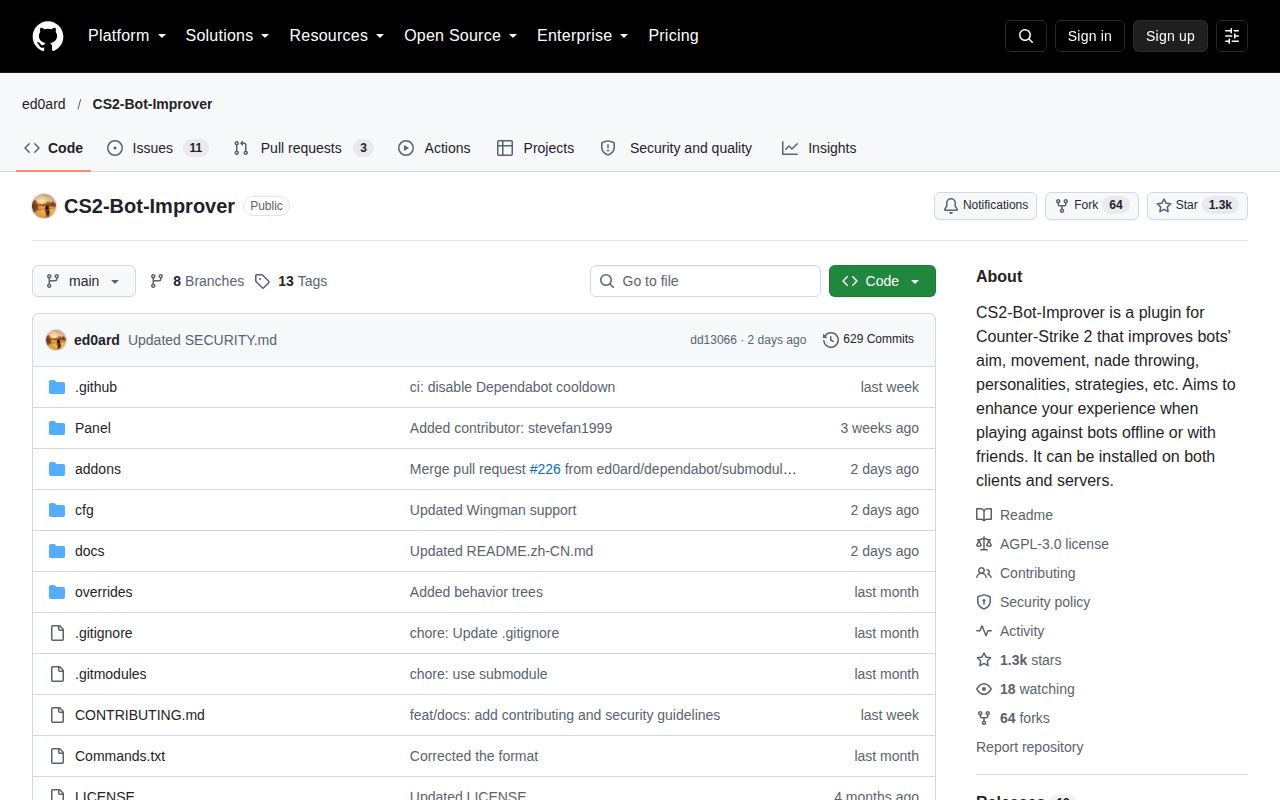Star the CS2-Bot-Improver repository
The width and height of the screenshot is (1280, 800).
(x=1197, y=206)
